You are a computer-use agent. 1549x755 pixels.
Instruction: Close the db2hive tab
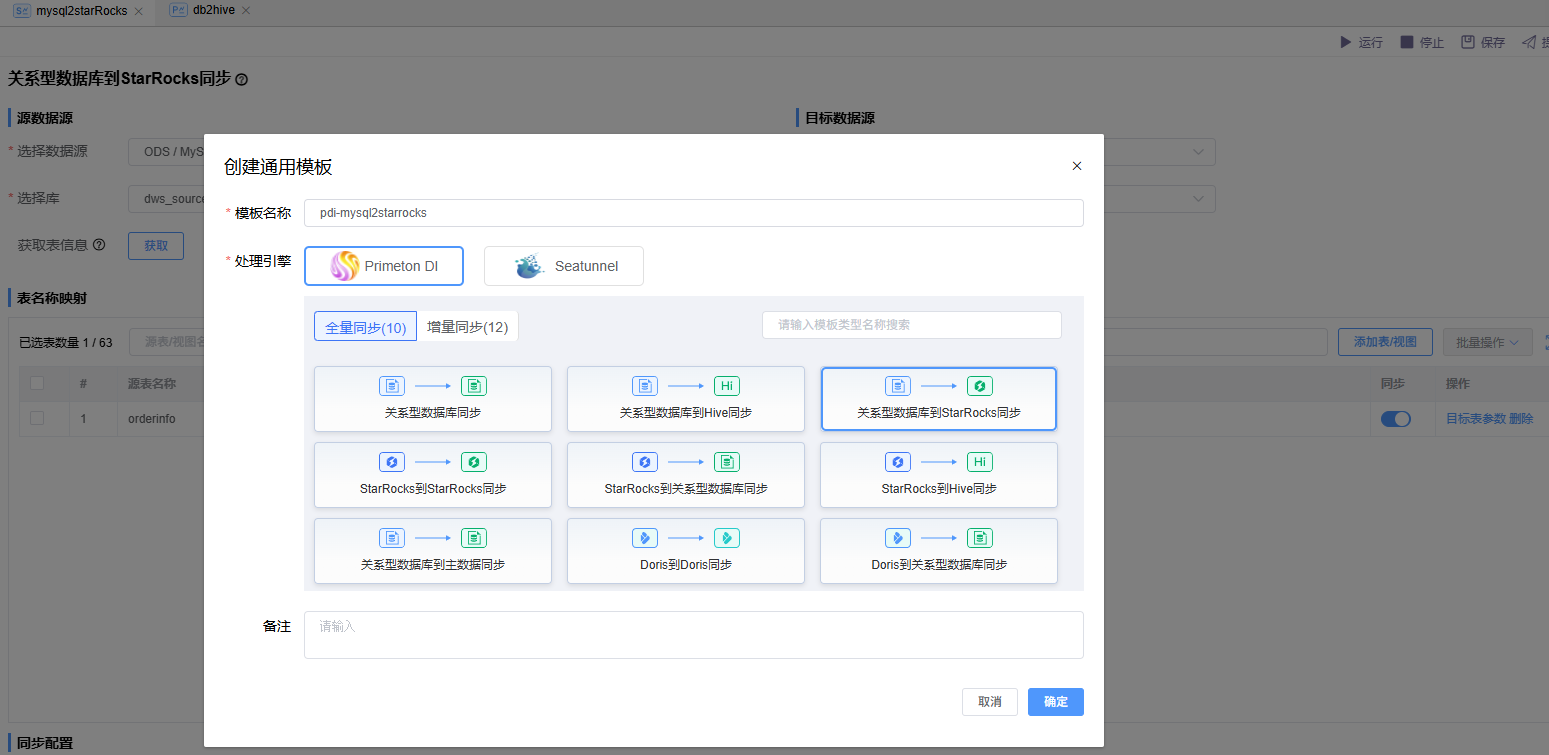click(x=246, y=11)
